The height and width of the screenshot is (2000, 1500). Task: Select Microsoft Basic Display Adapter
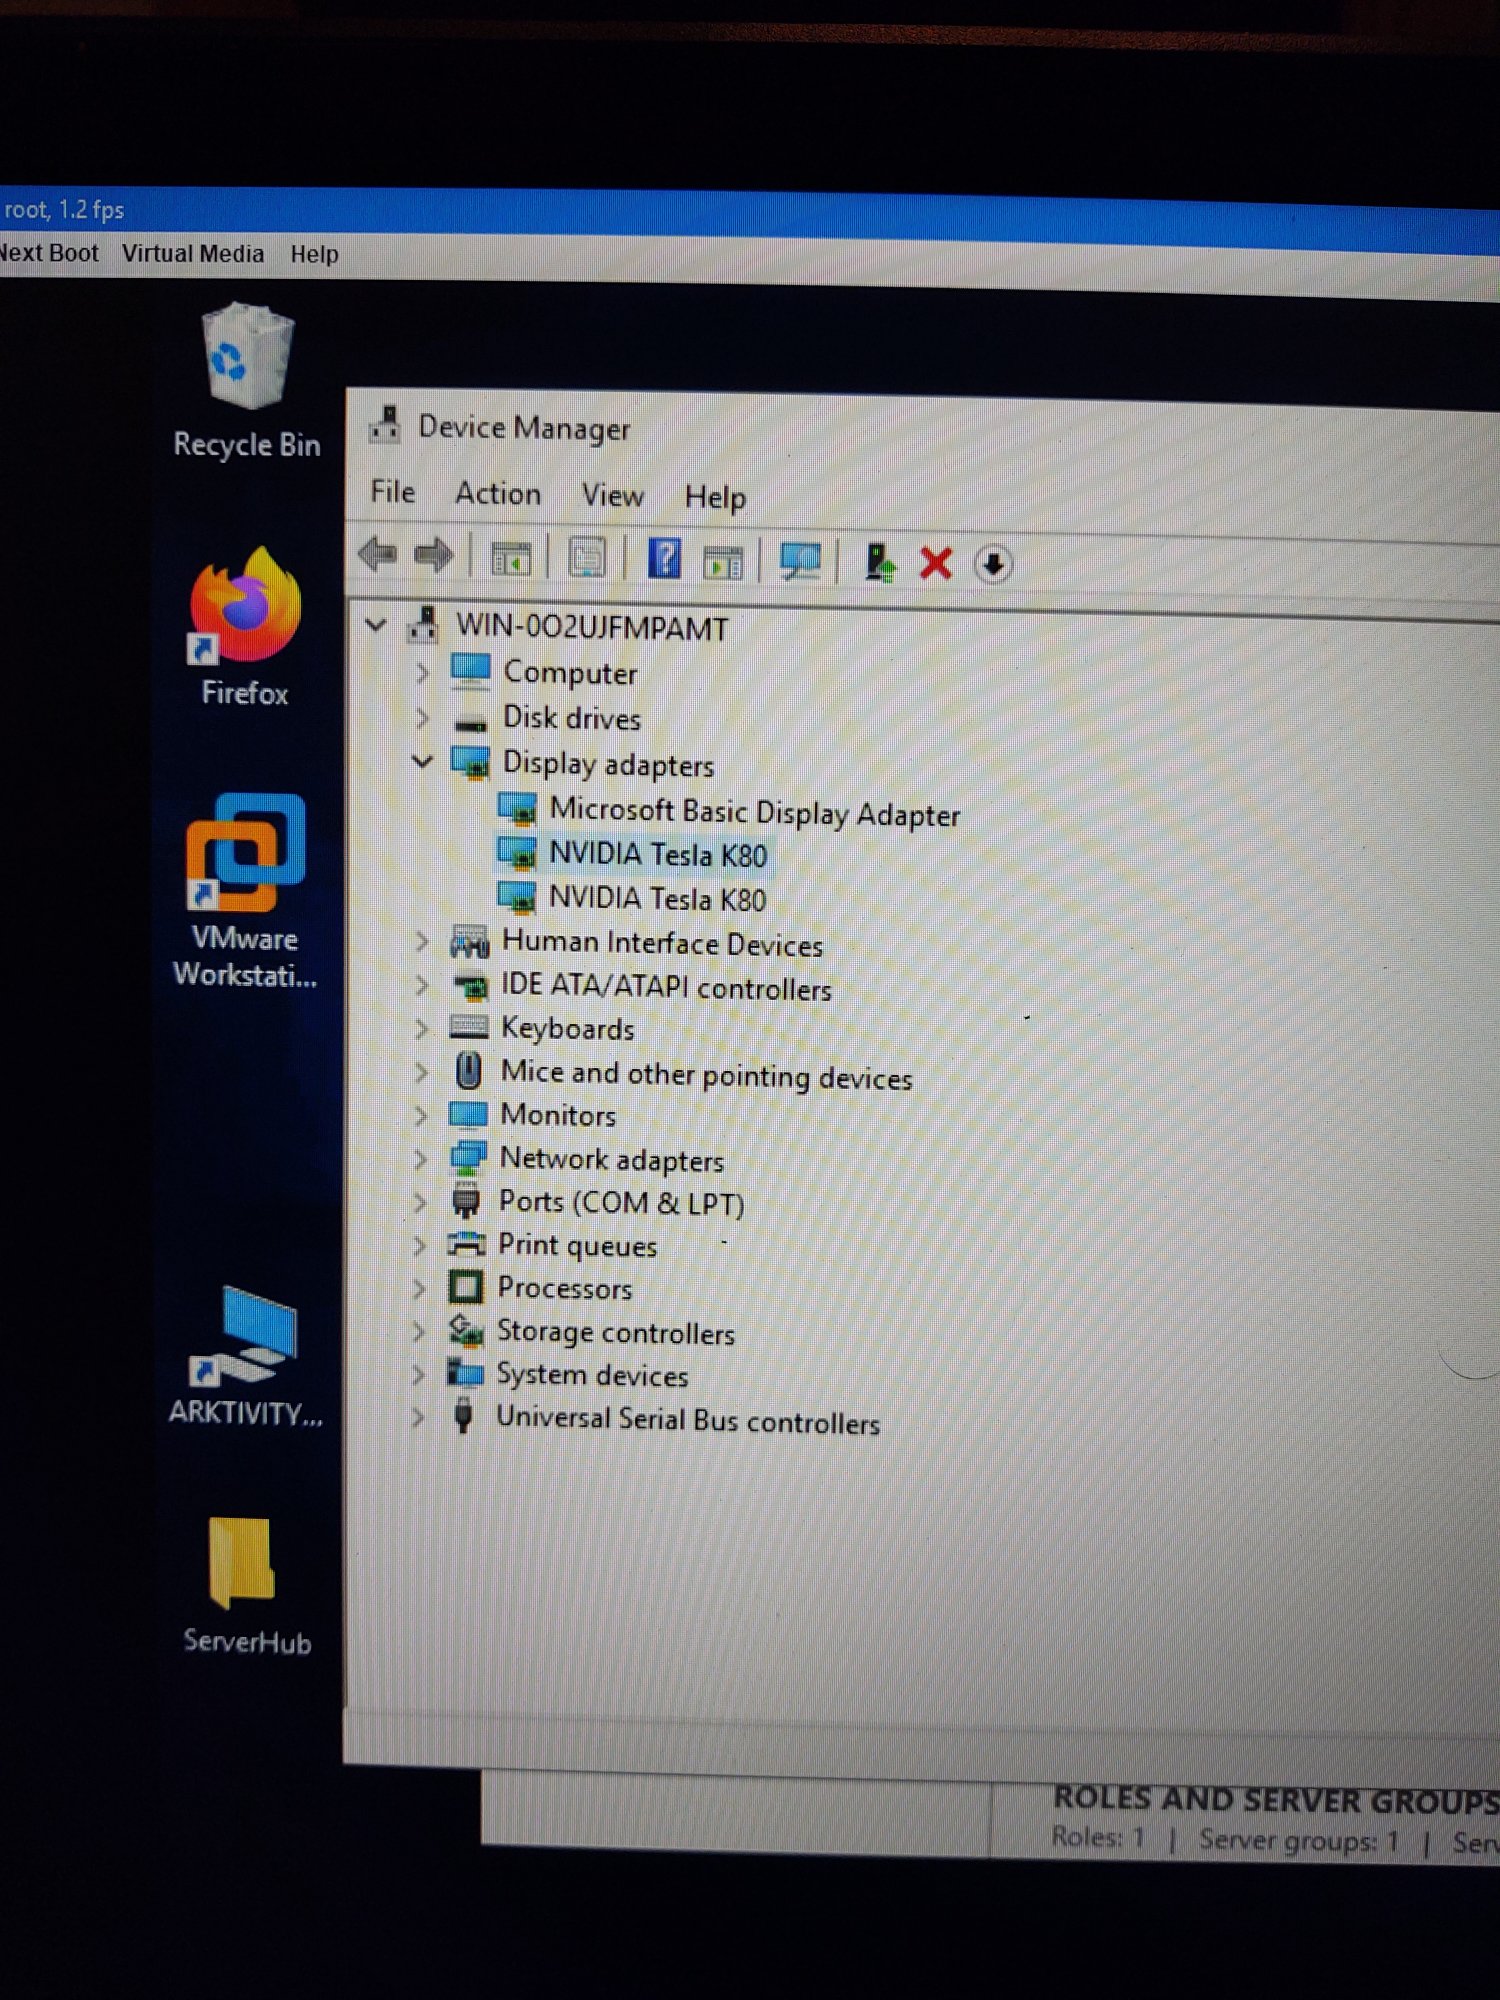(753, 813)
